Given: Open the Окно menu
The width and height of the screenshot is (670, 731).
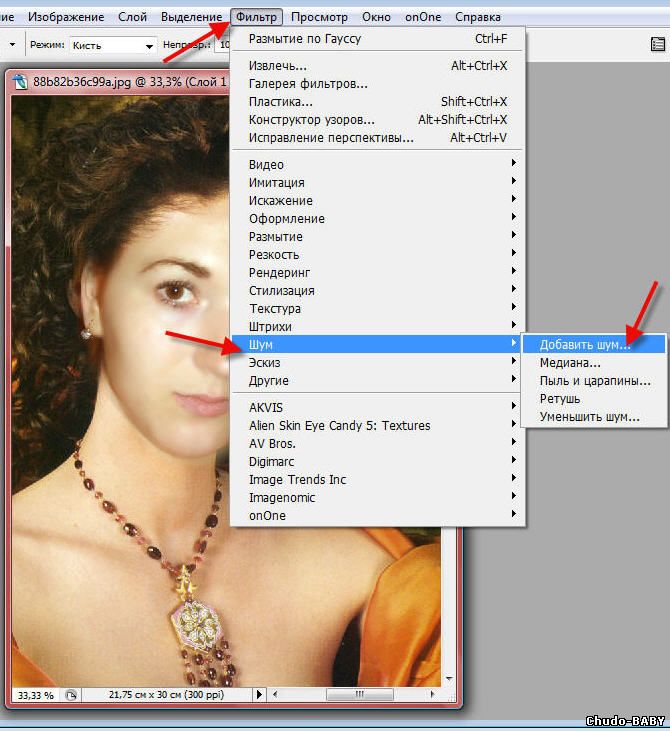Looking at the screenshot, I should click(376, 17).
